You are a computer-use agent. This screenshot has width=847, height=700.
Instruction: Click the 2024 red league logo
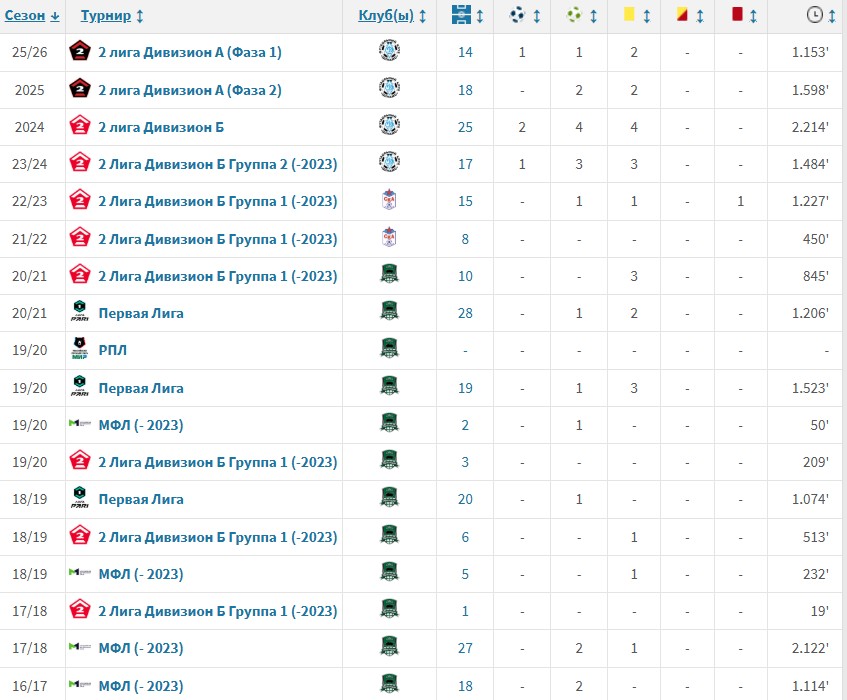79,125
